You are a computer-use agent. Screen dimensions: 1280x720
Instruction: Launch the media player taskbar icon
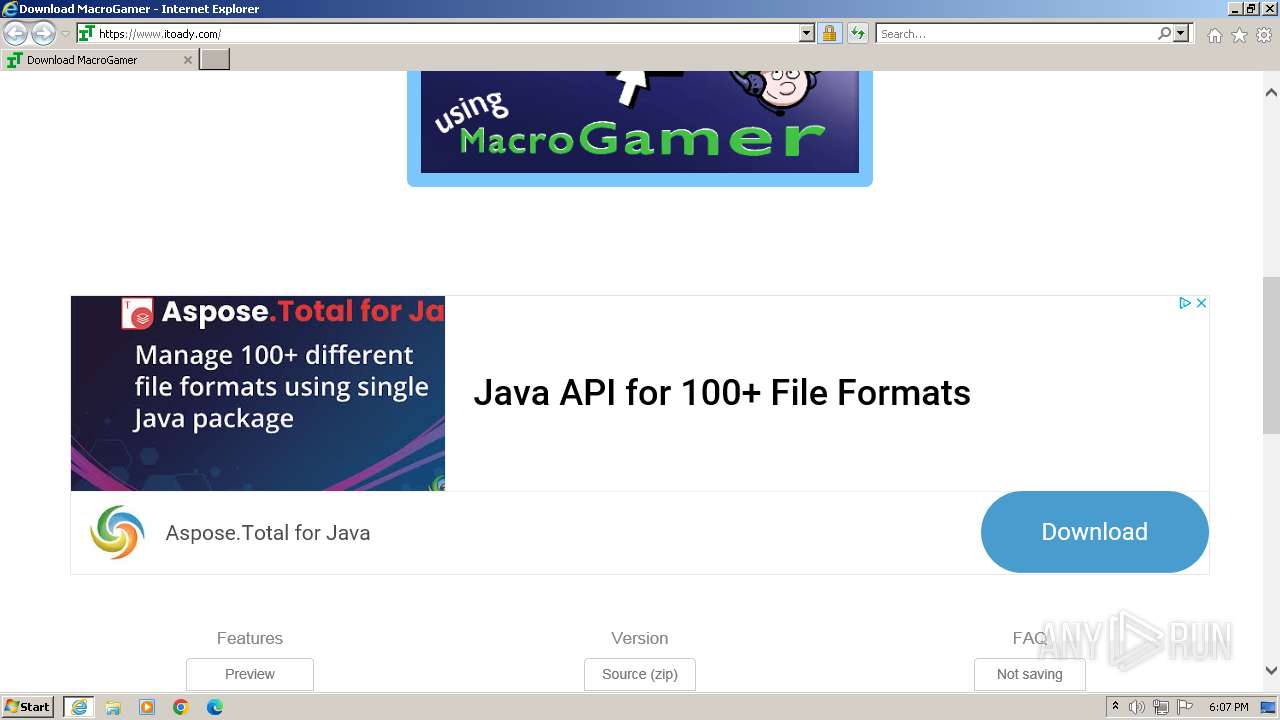tap(147, 707)
